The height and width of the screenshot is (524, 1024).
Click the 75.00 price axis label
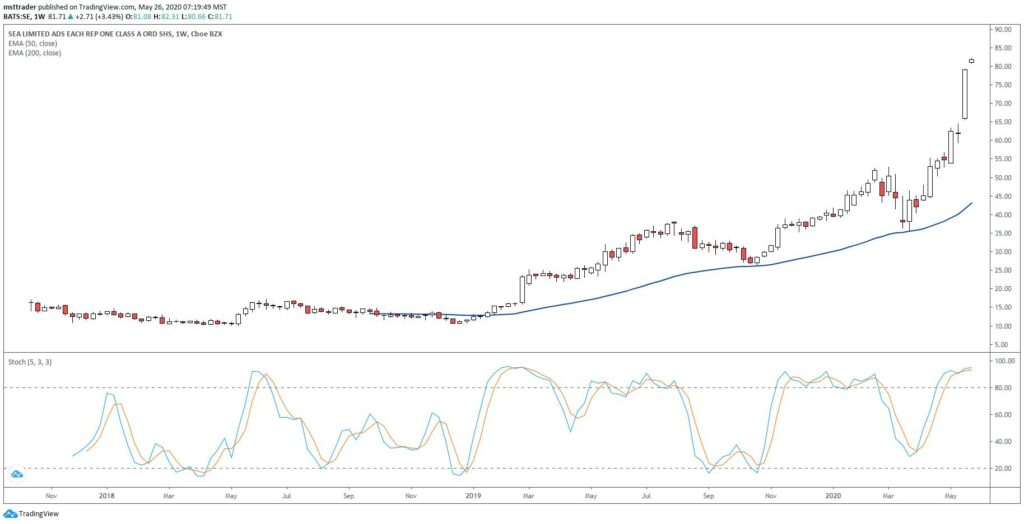pos(1002,85)
